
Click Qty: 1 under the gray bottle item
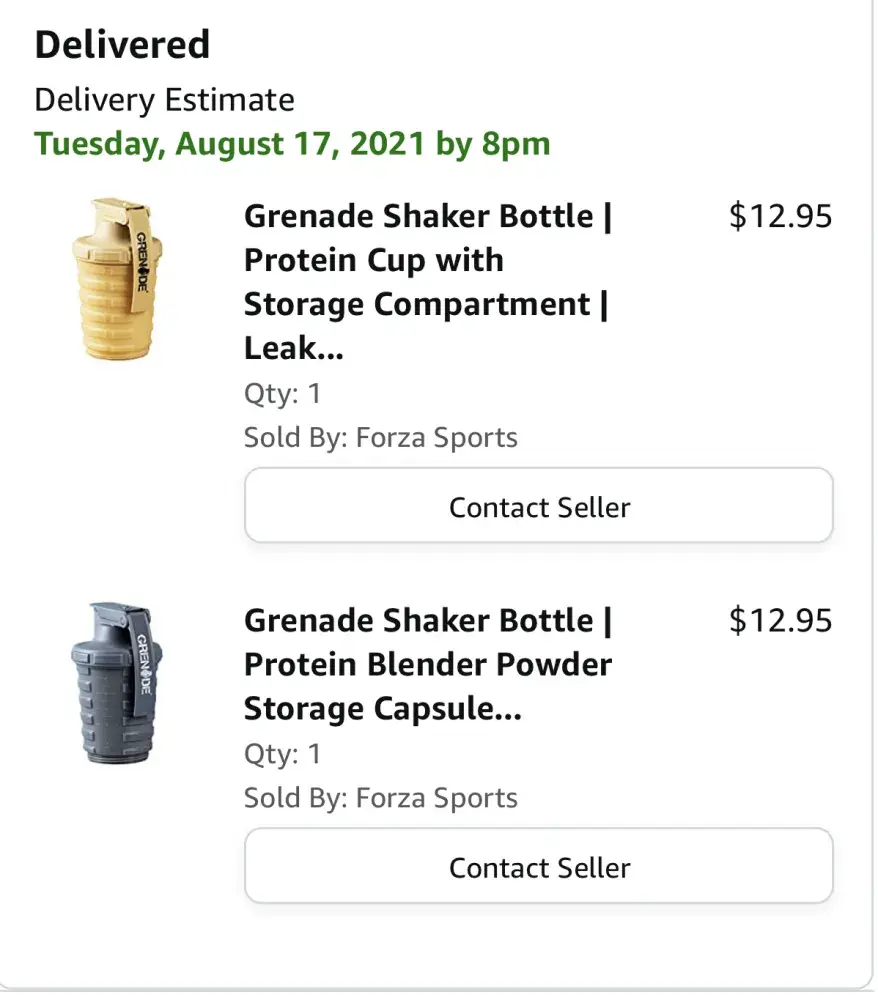coord(282,753)
